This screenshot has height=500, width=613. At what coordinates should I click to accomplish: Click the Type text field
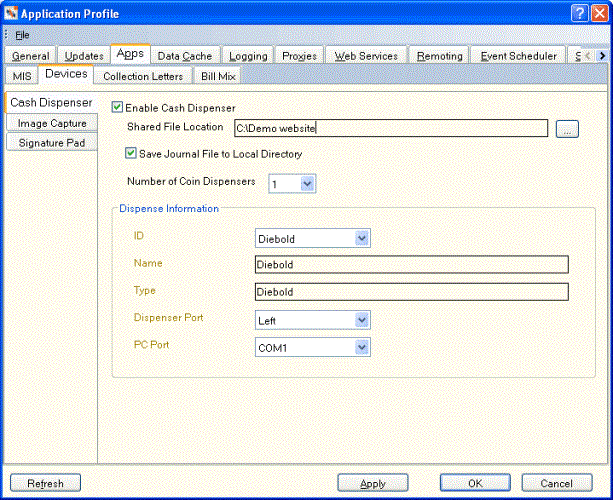pos(412,292)
